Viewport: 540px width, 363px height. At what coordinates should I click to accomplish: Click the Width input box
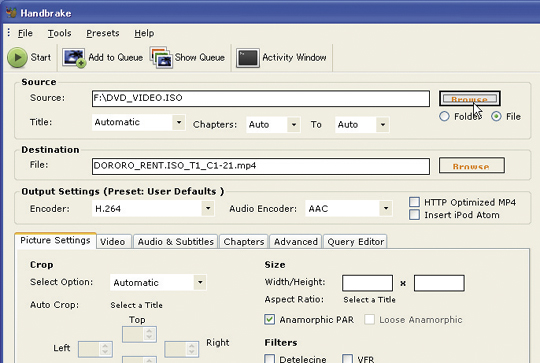click(367, 283)
